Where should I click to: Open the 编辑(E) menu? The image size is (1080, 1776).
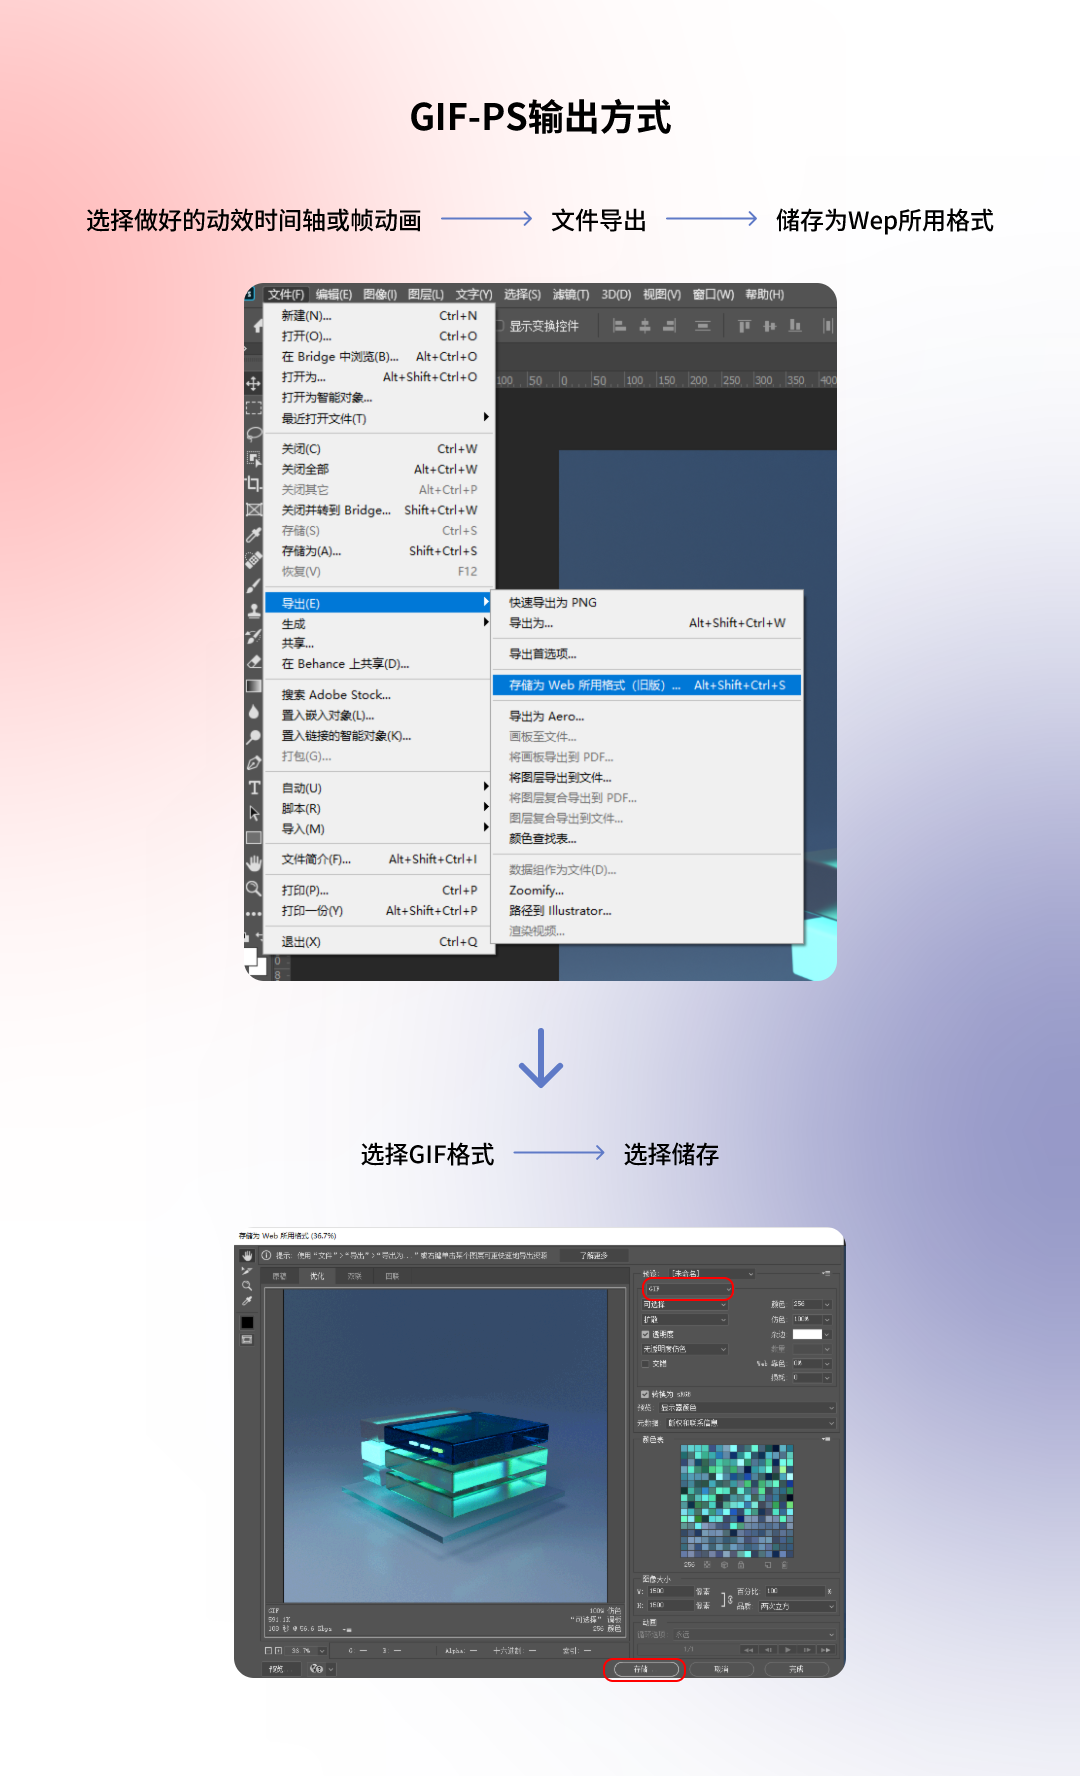(x=334, y=294)
